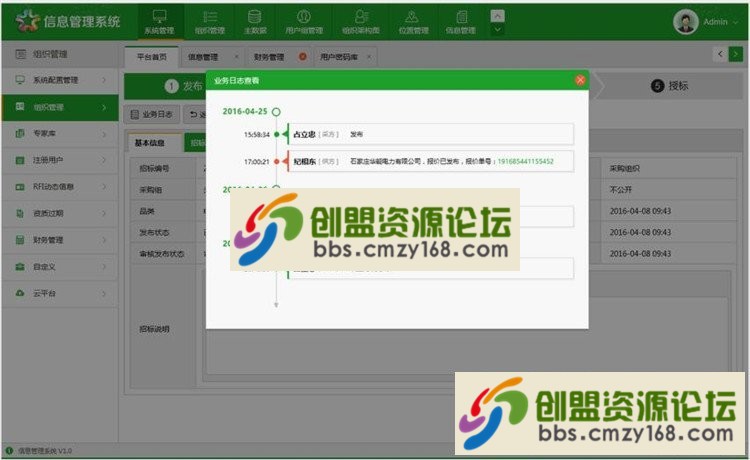Screen dimensions: 750x460
Task: Click the 采购组 table cell
Action: (163, 190)
